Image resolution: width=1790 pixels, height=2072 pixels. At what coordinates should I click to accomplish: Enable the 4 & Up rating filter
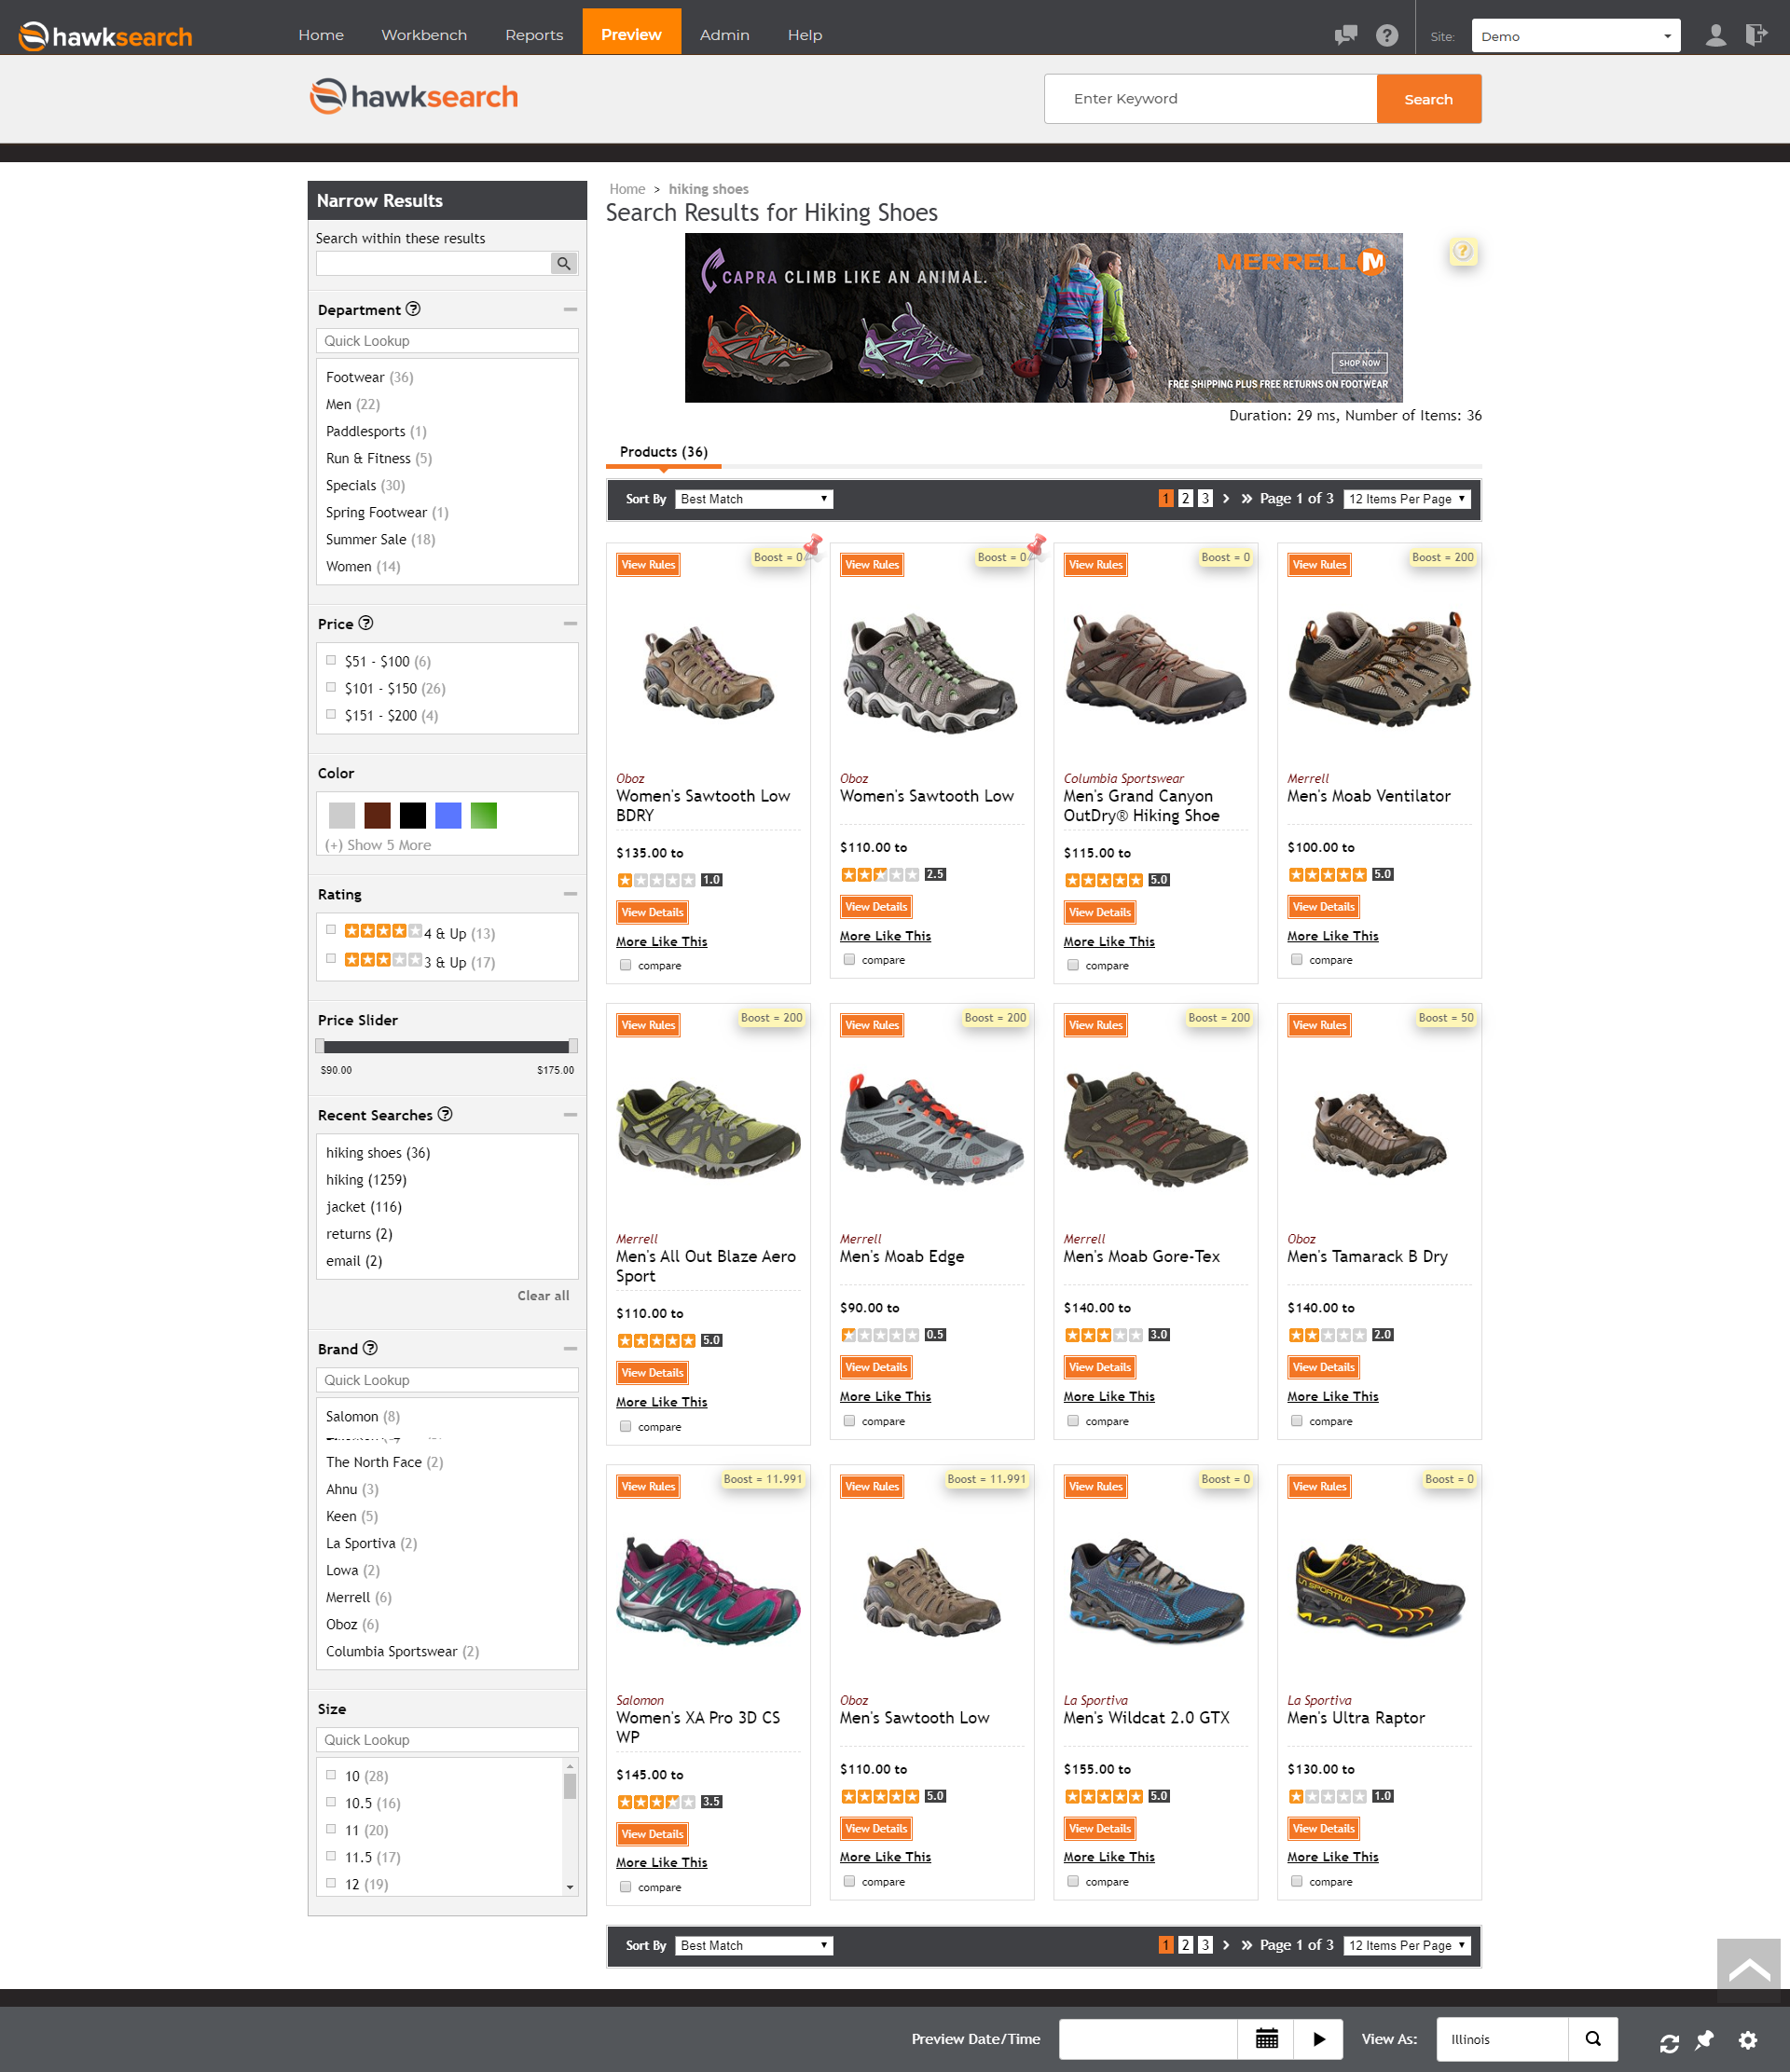point(331,930)
